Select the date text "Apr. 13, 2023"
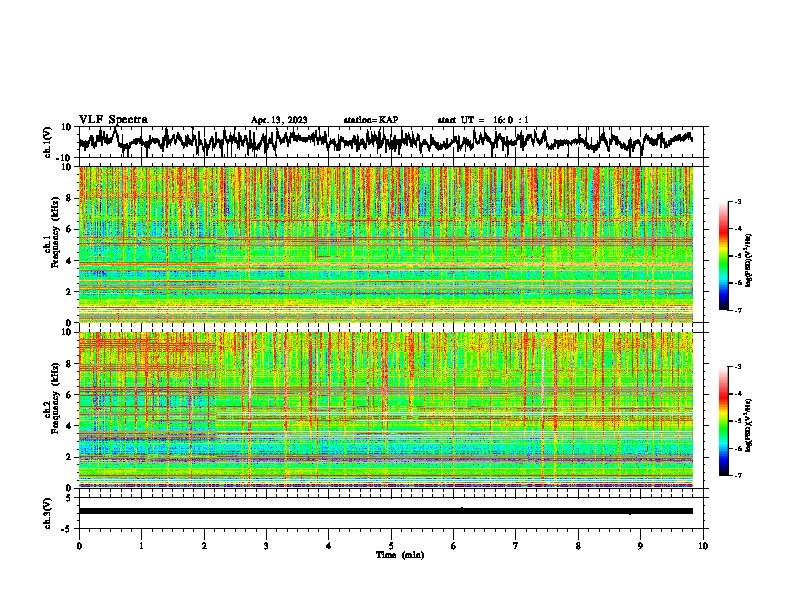 tap(279, 120)
